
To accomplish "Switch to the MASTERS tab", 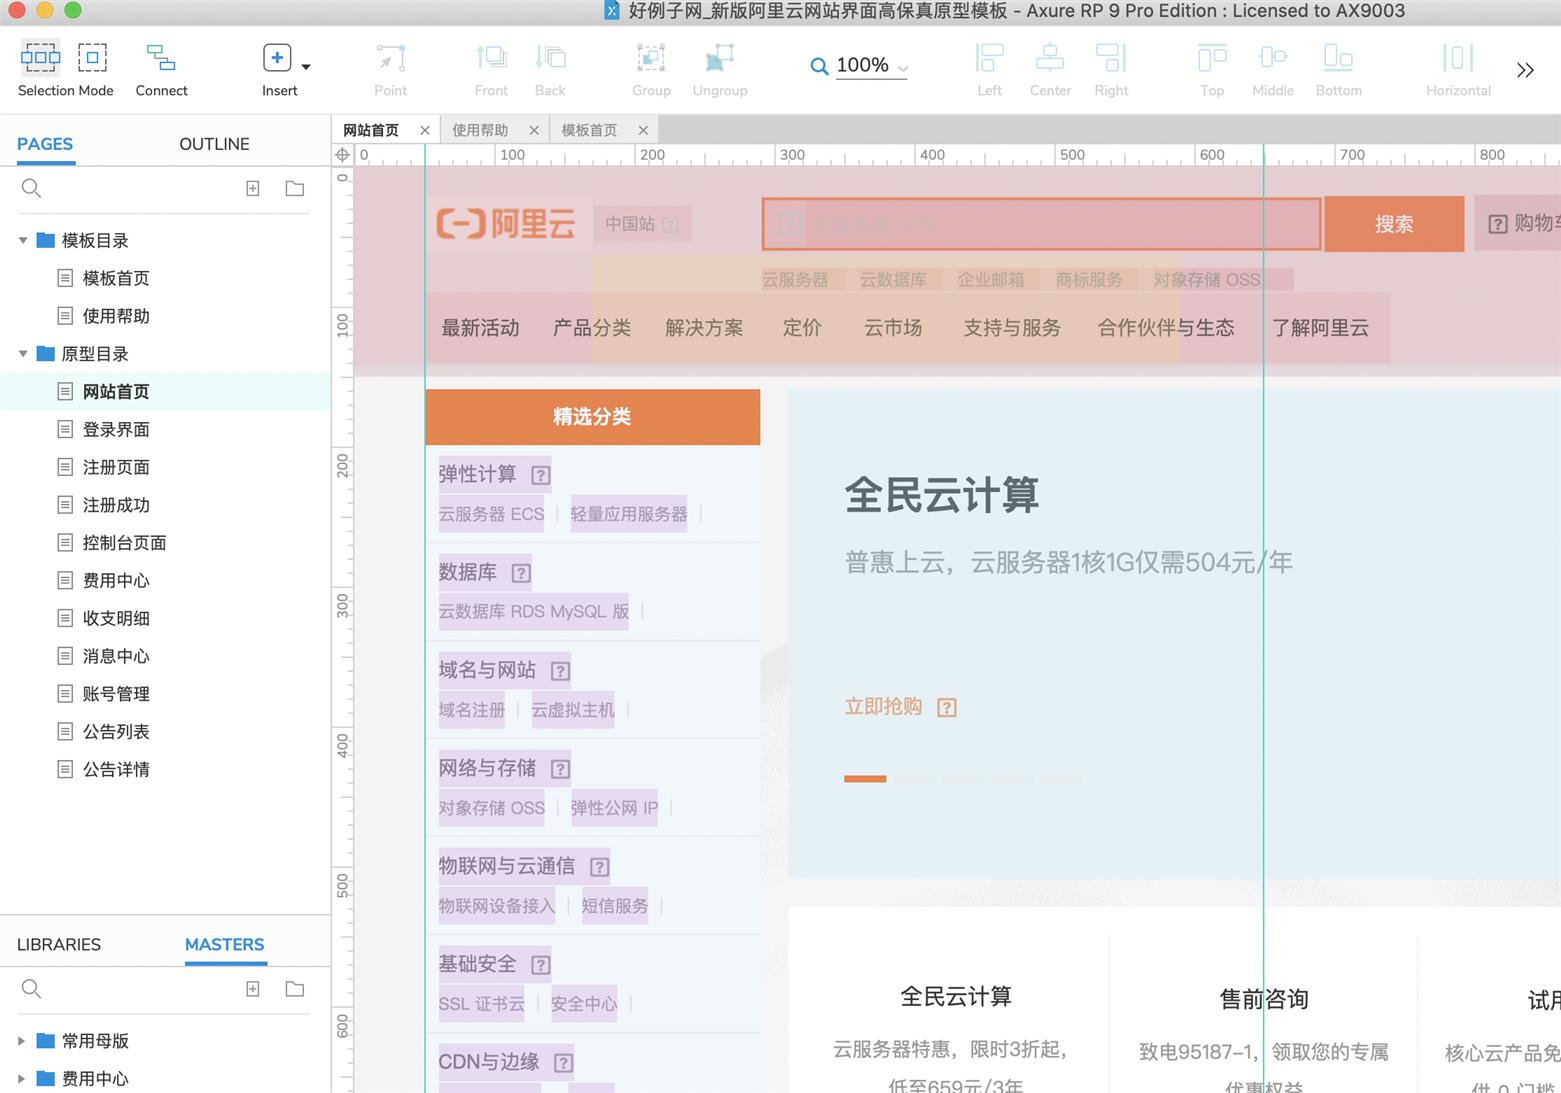I will 225,944.
